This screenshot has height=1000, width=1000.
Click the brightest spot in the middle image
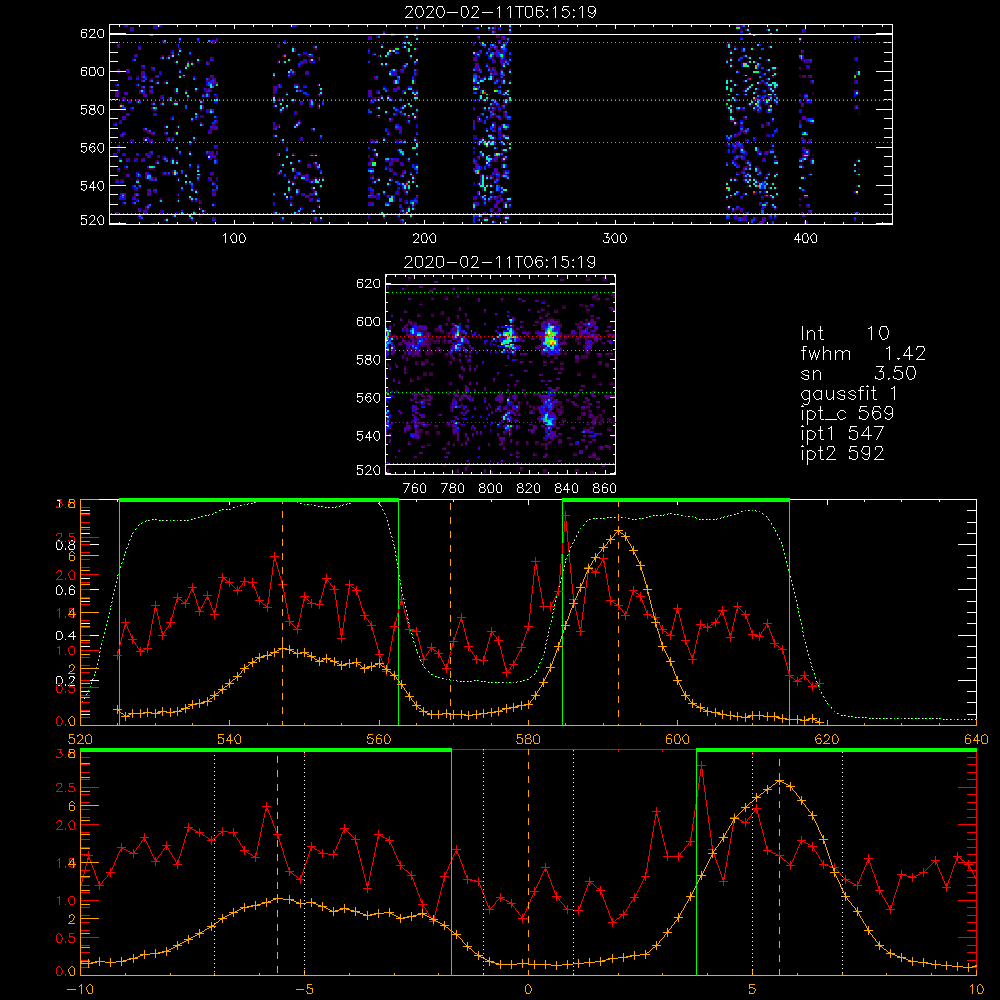pyautogui.click(x=550, y=338)
